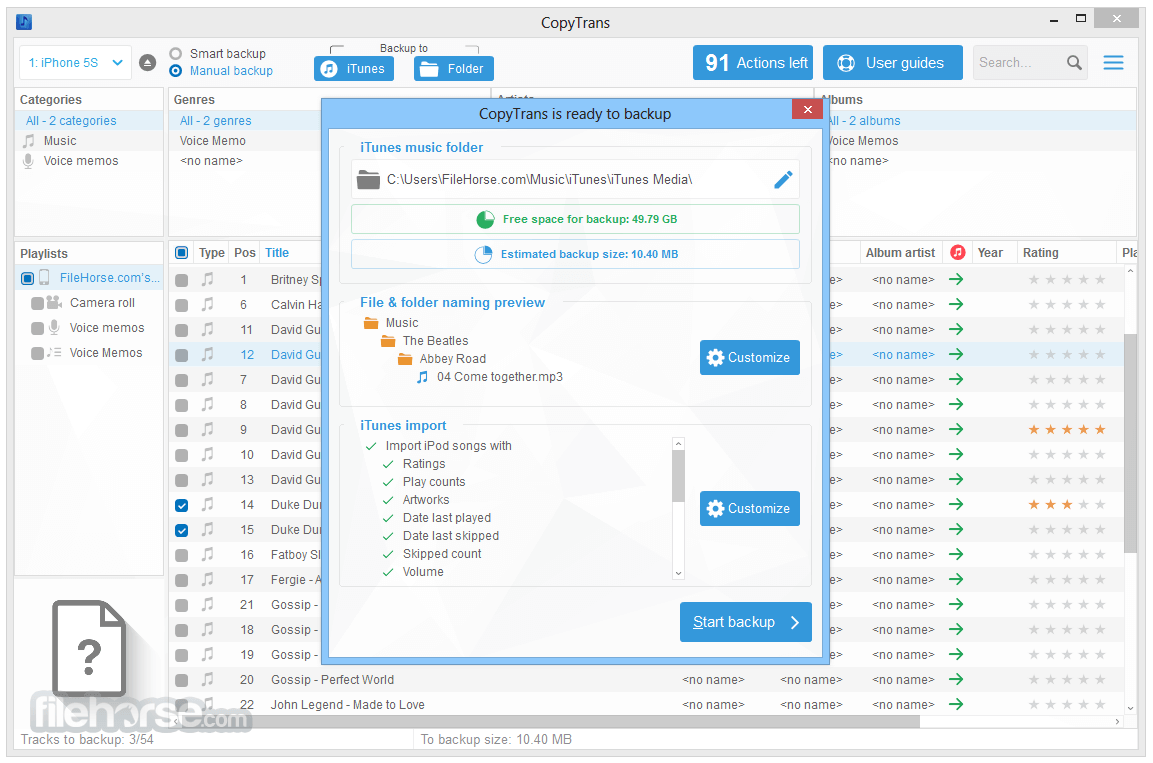Screen dimensions: 1153x763
Task: Check track 1 Britney checkbox
Action: pyautogui.click(x=182, y=280)
